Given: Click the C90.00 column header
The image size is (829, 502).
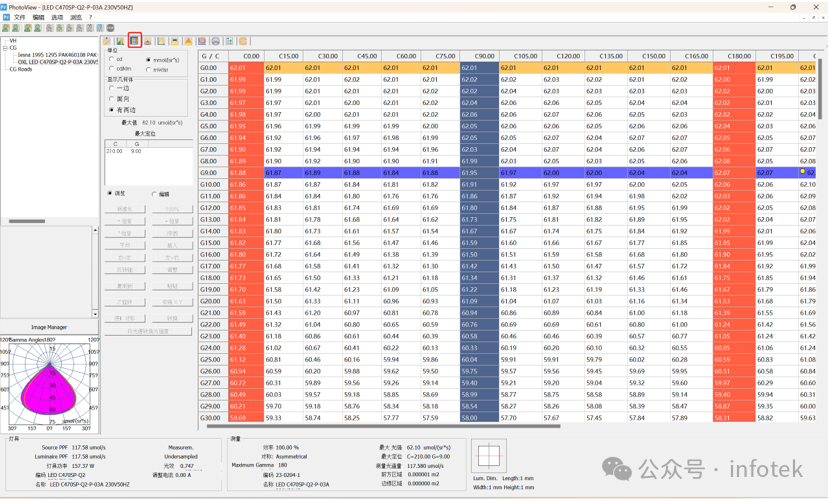Looking at the screenshot, I should (x=479, y=56).
